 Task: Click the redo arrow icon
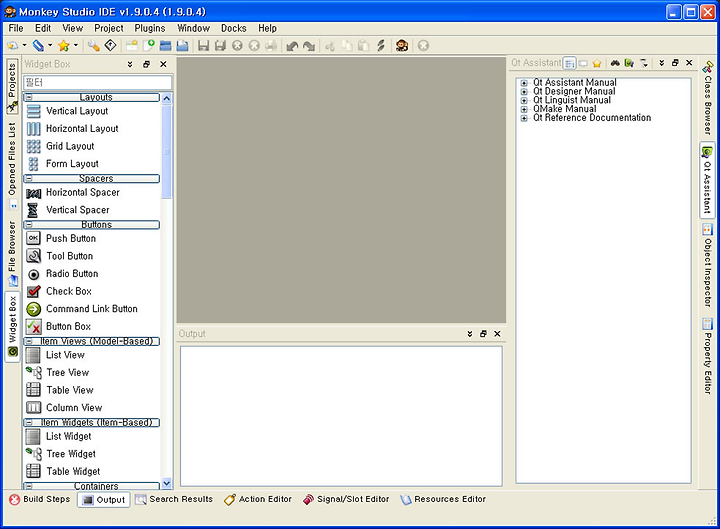pos(309,45)
